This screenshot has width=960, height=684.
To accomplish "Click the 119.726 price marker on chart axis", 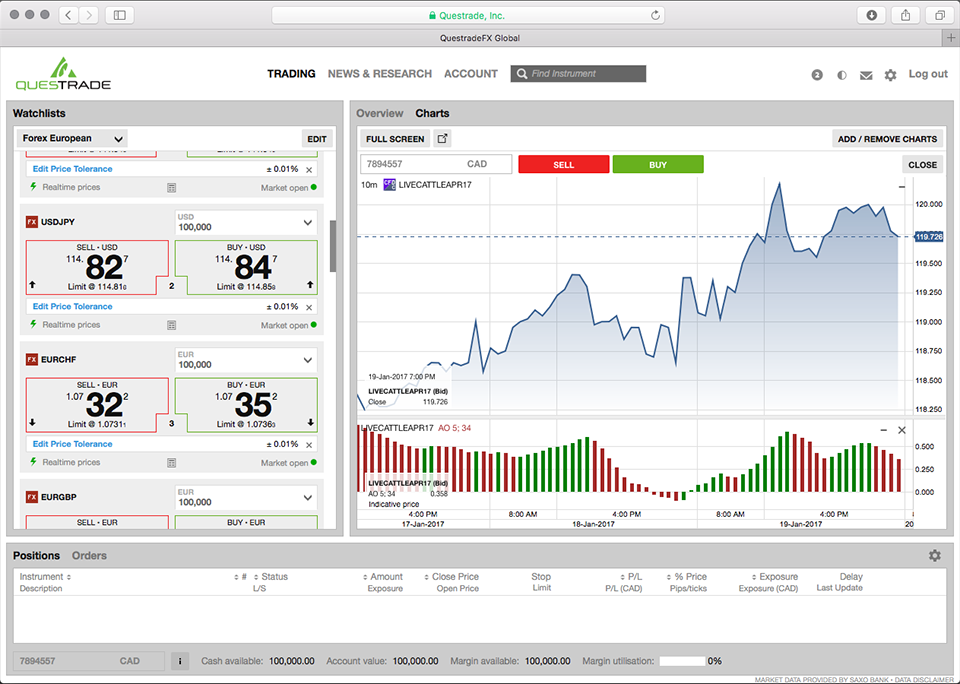I will 928,236.
